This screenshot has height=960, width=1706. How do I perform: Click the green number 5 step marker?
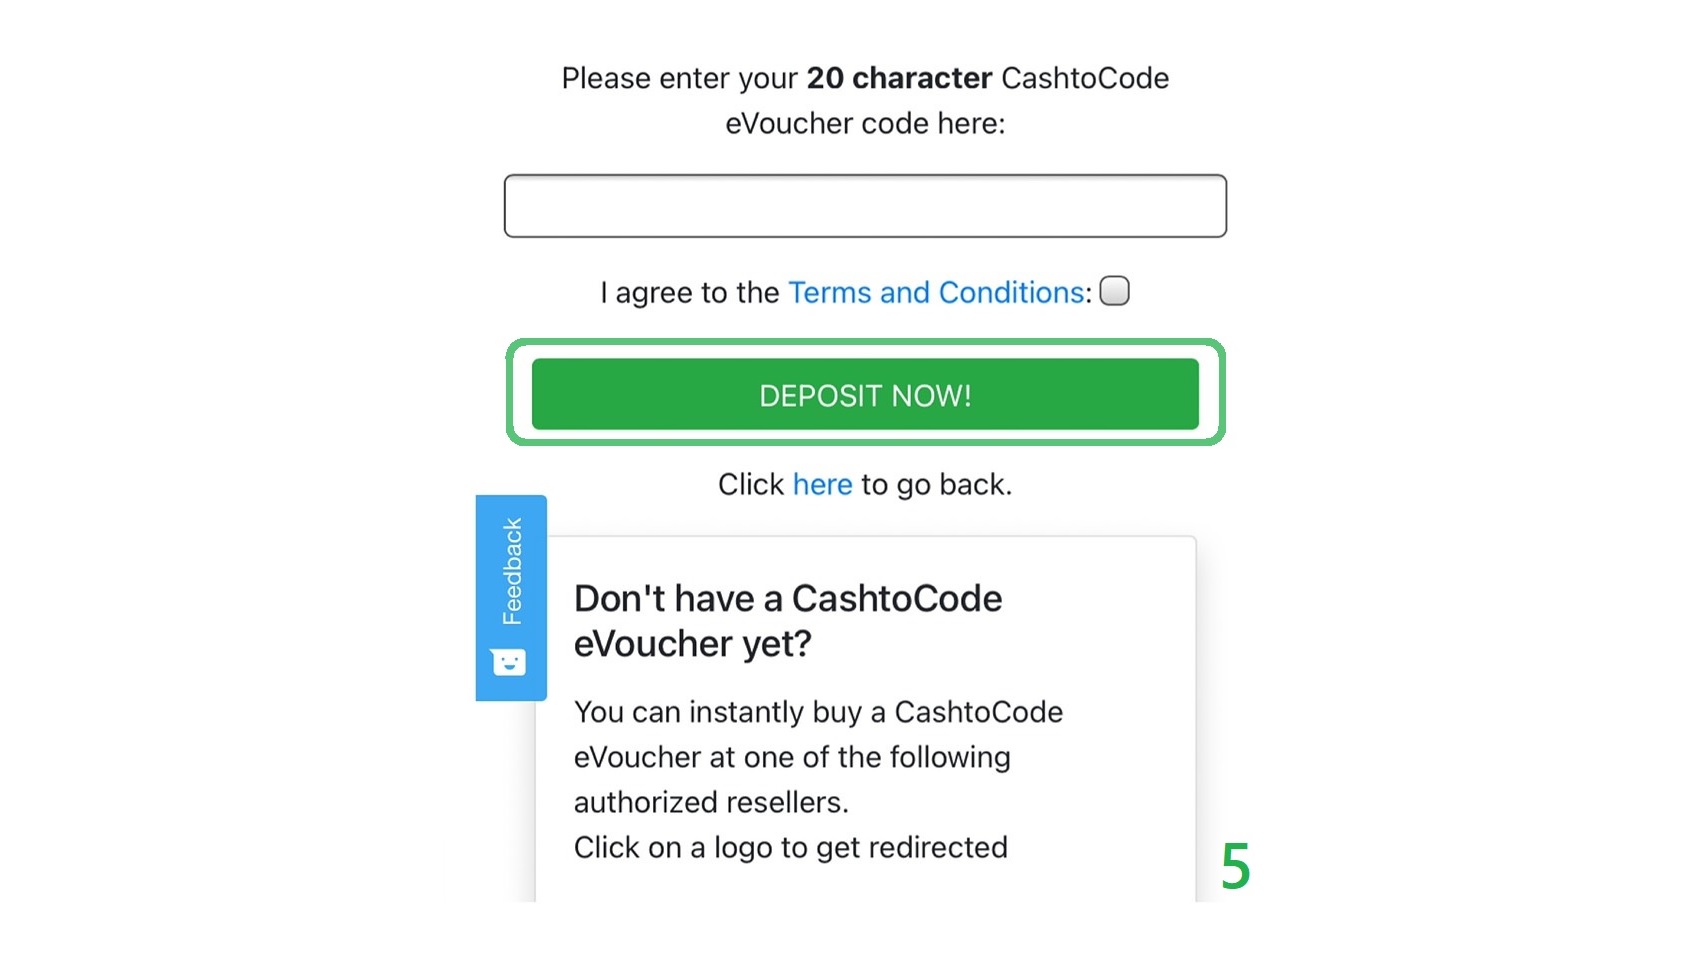coord(1235,866)
